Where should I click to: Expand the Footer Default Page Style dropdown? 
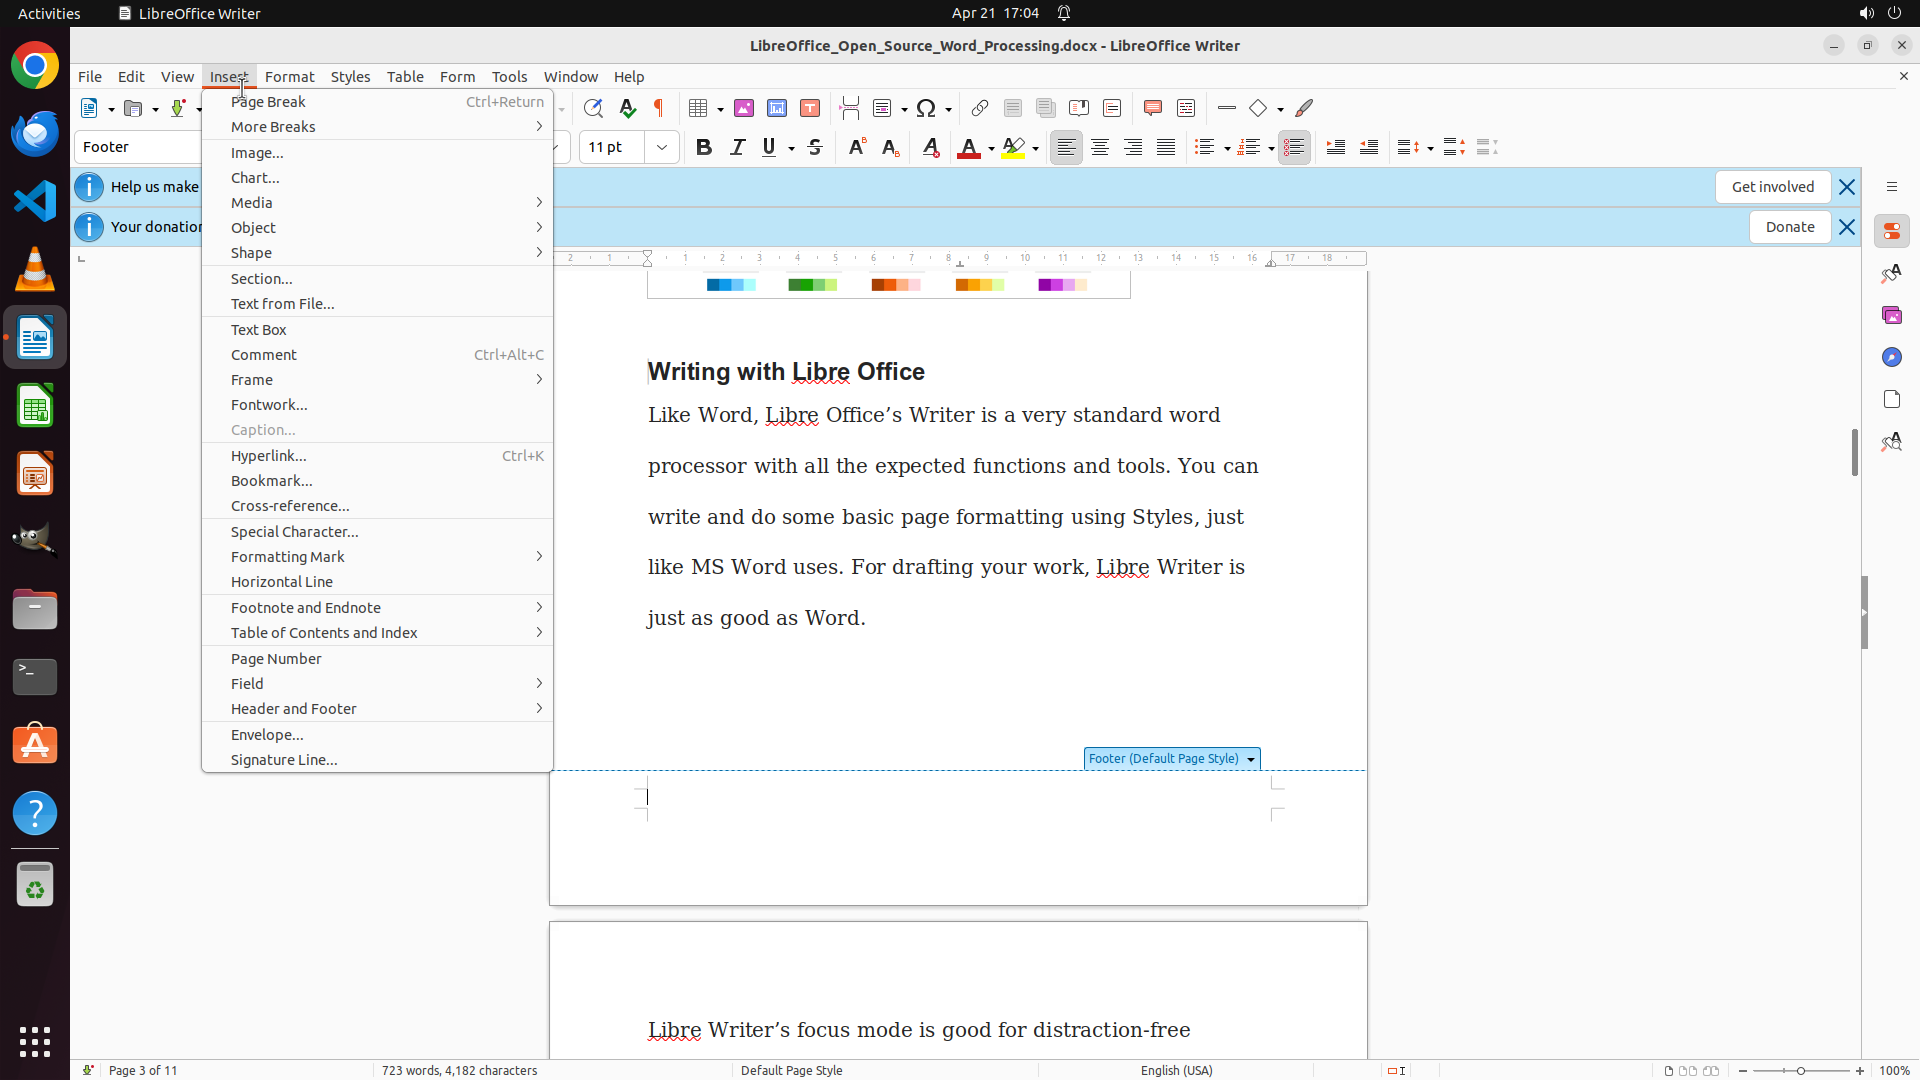(x=1250, y=759)
